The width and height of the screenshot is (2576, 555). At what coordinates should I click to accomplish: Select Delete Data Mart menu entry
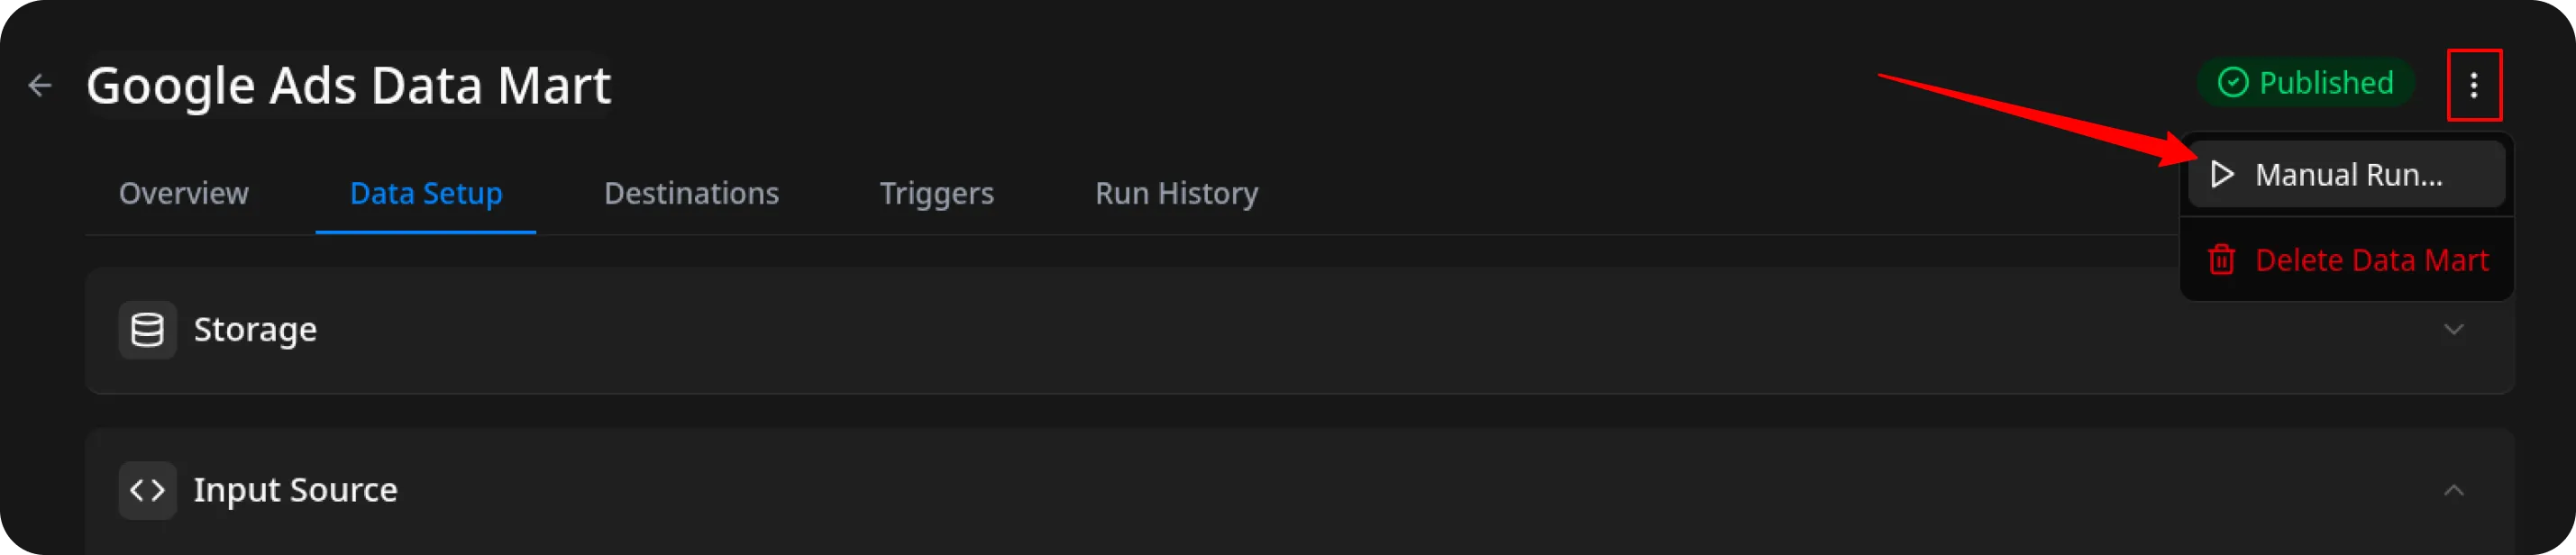click(x=2371, y=260)
